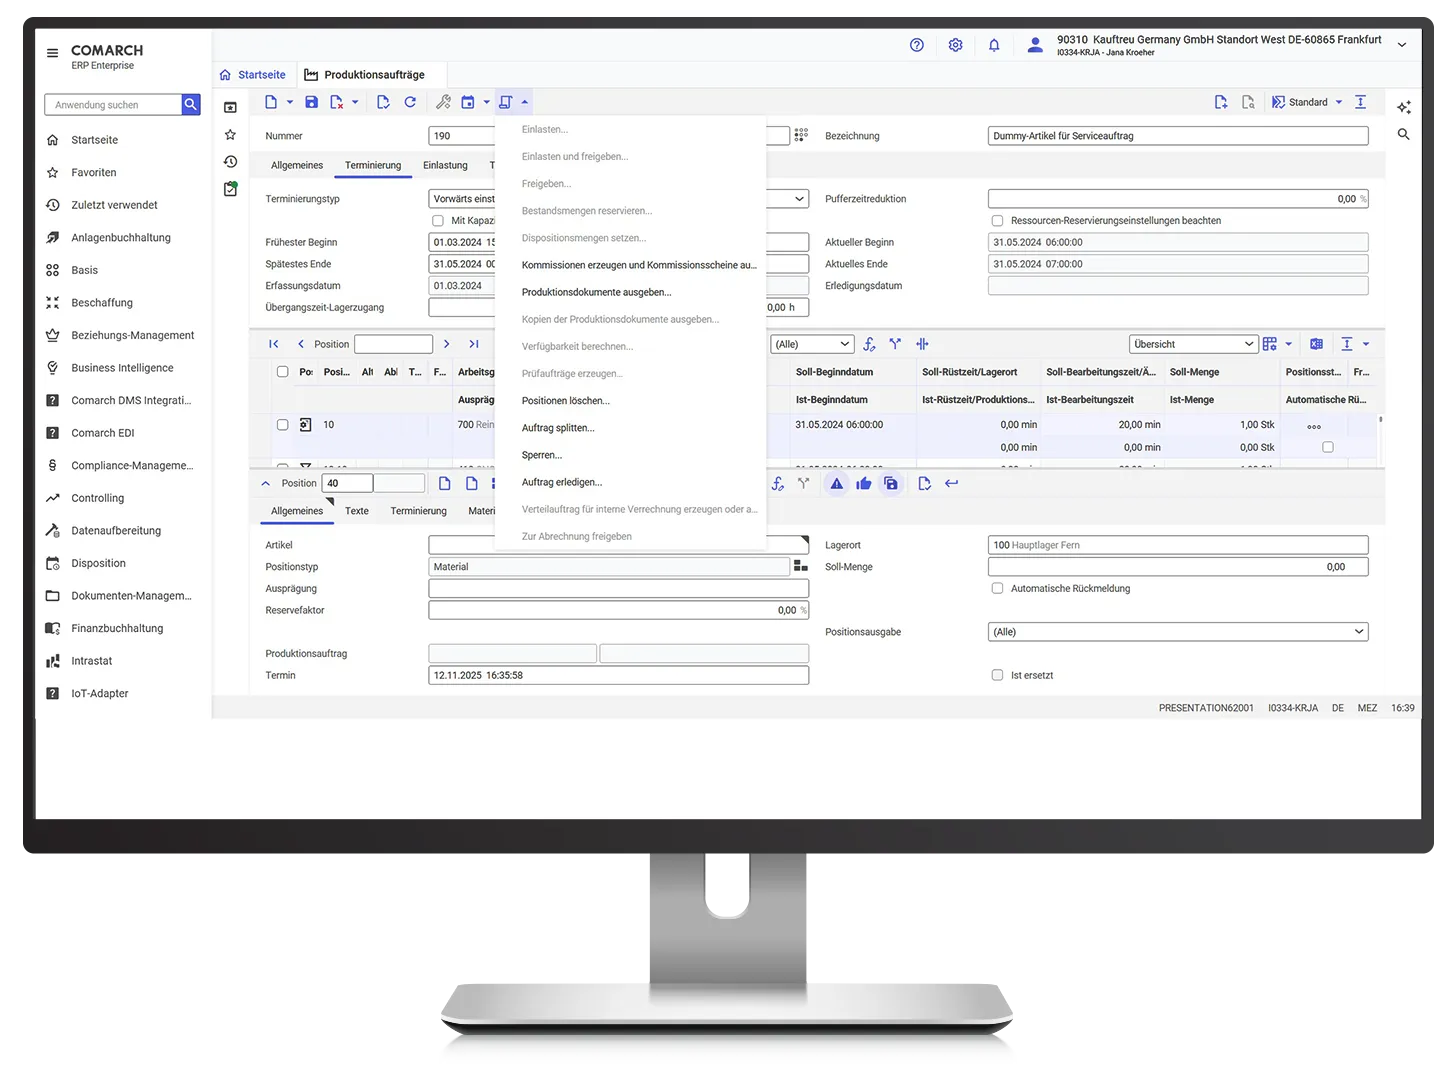
Task: Check the Automatische Rückmeldung checkbox
Action: coord(997,589)
